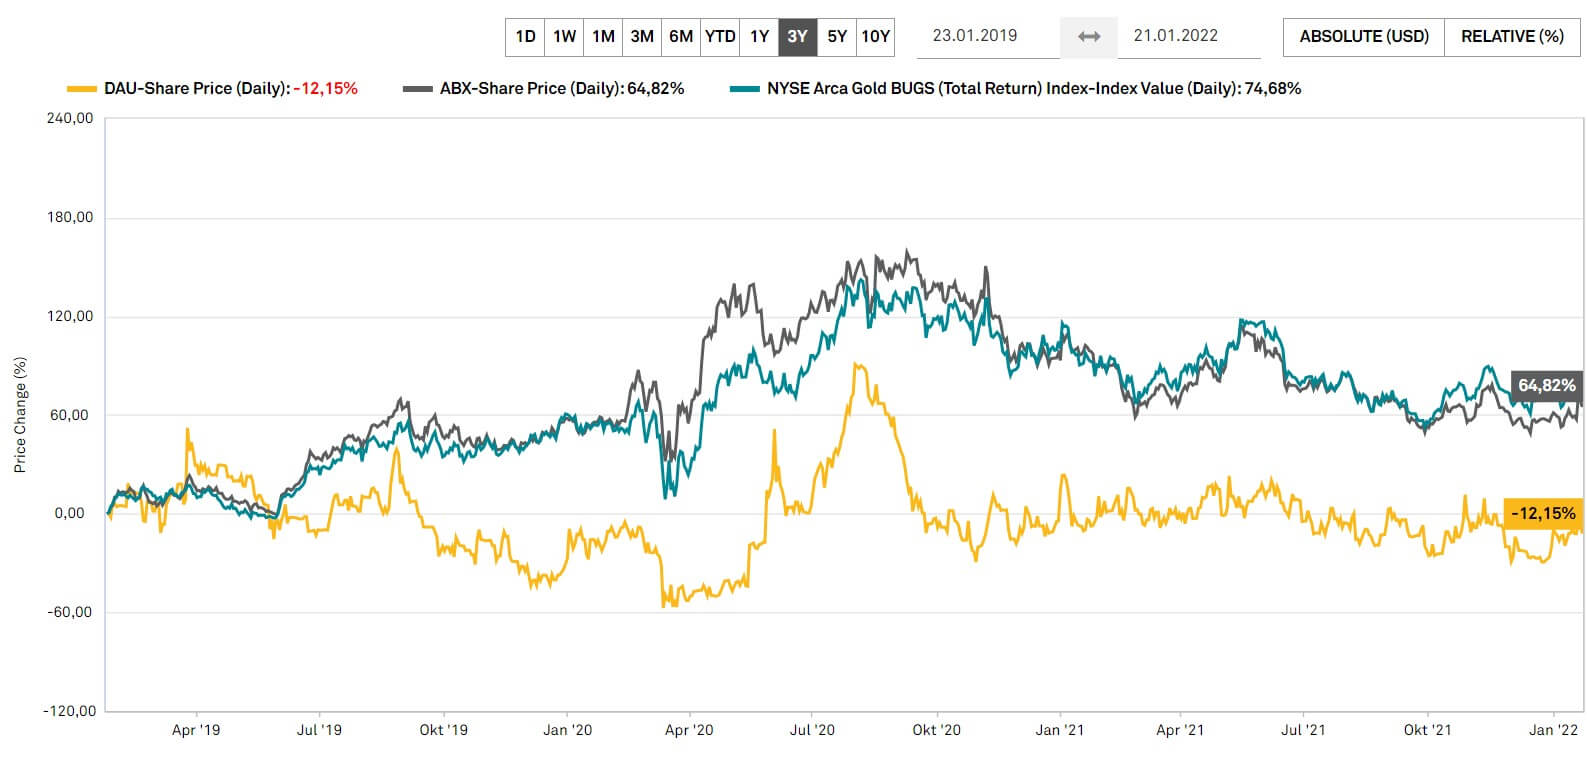Select the 1W timeframe

[x=563, y=36]
